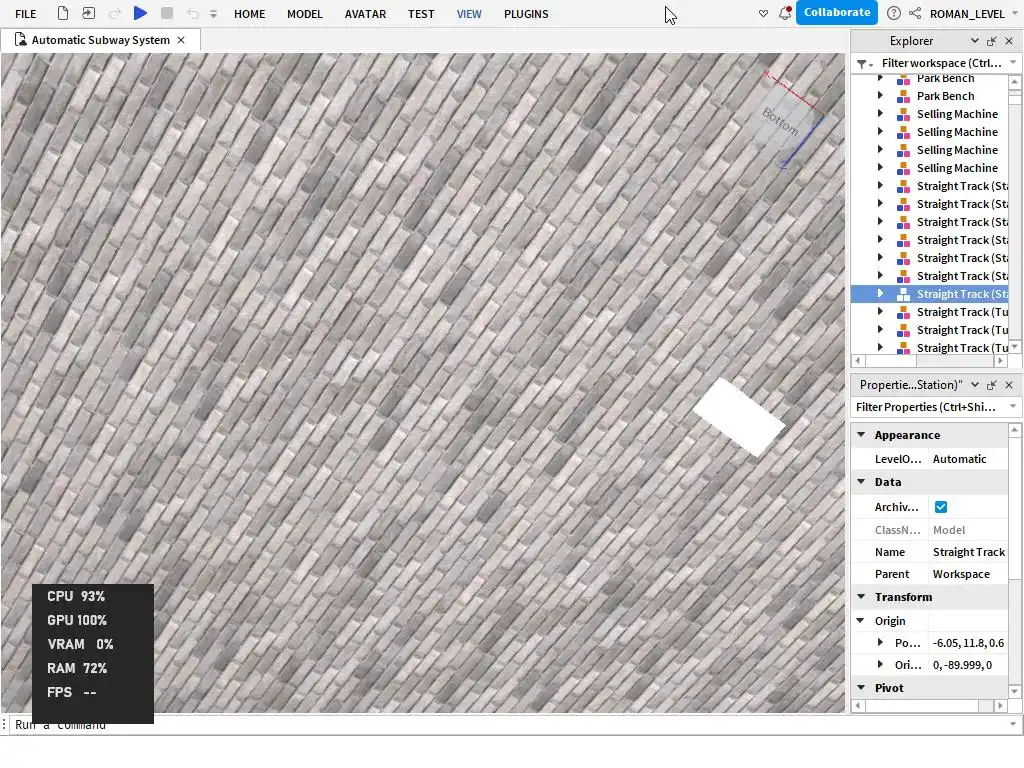Collapse the Data section
This screenshot has height=768, width=1024.
861,481
